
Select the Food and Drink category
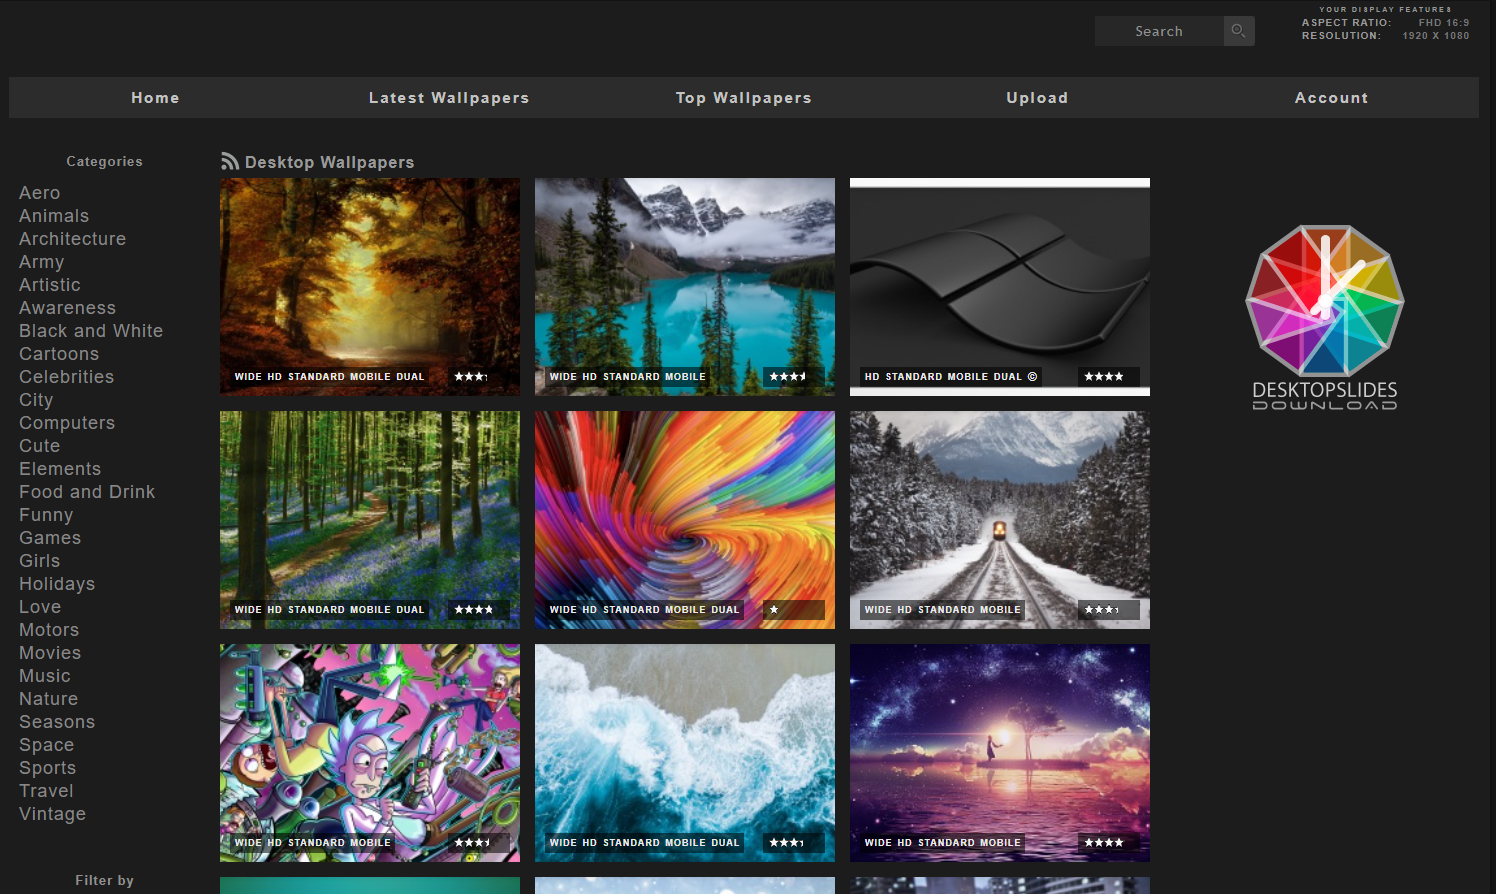[x=87, y=492]
